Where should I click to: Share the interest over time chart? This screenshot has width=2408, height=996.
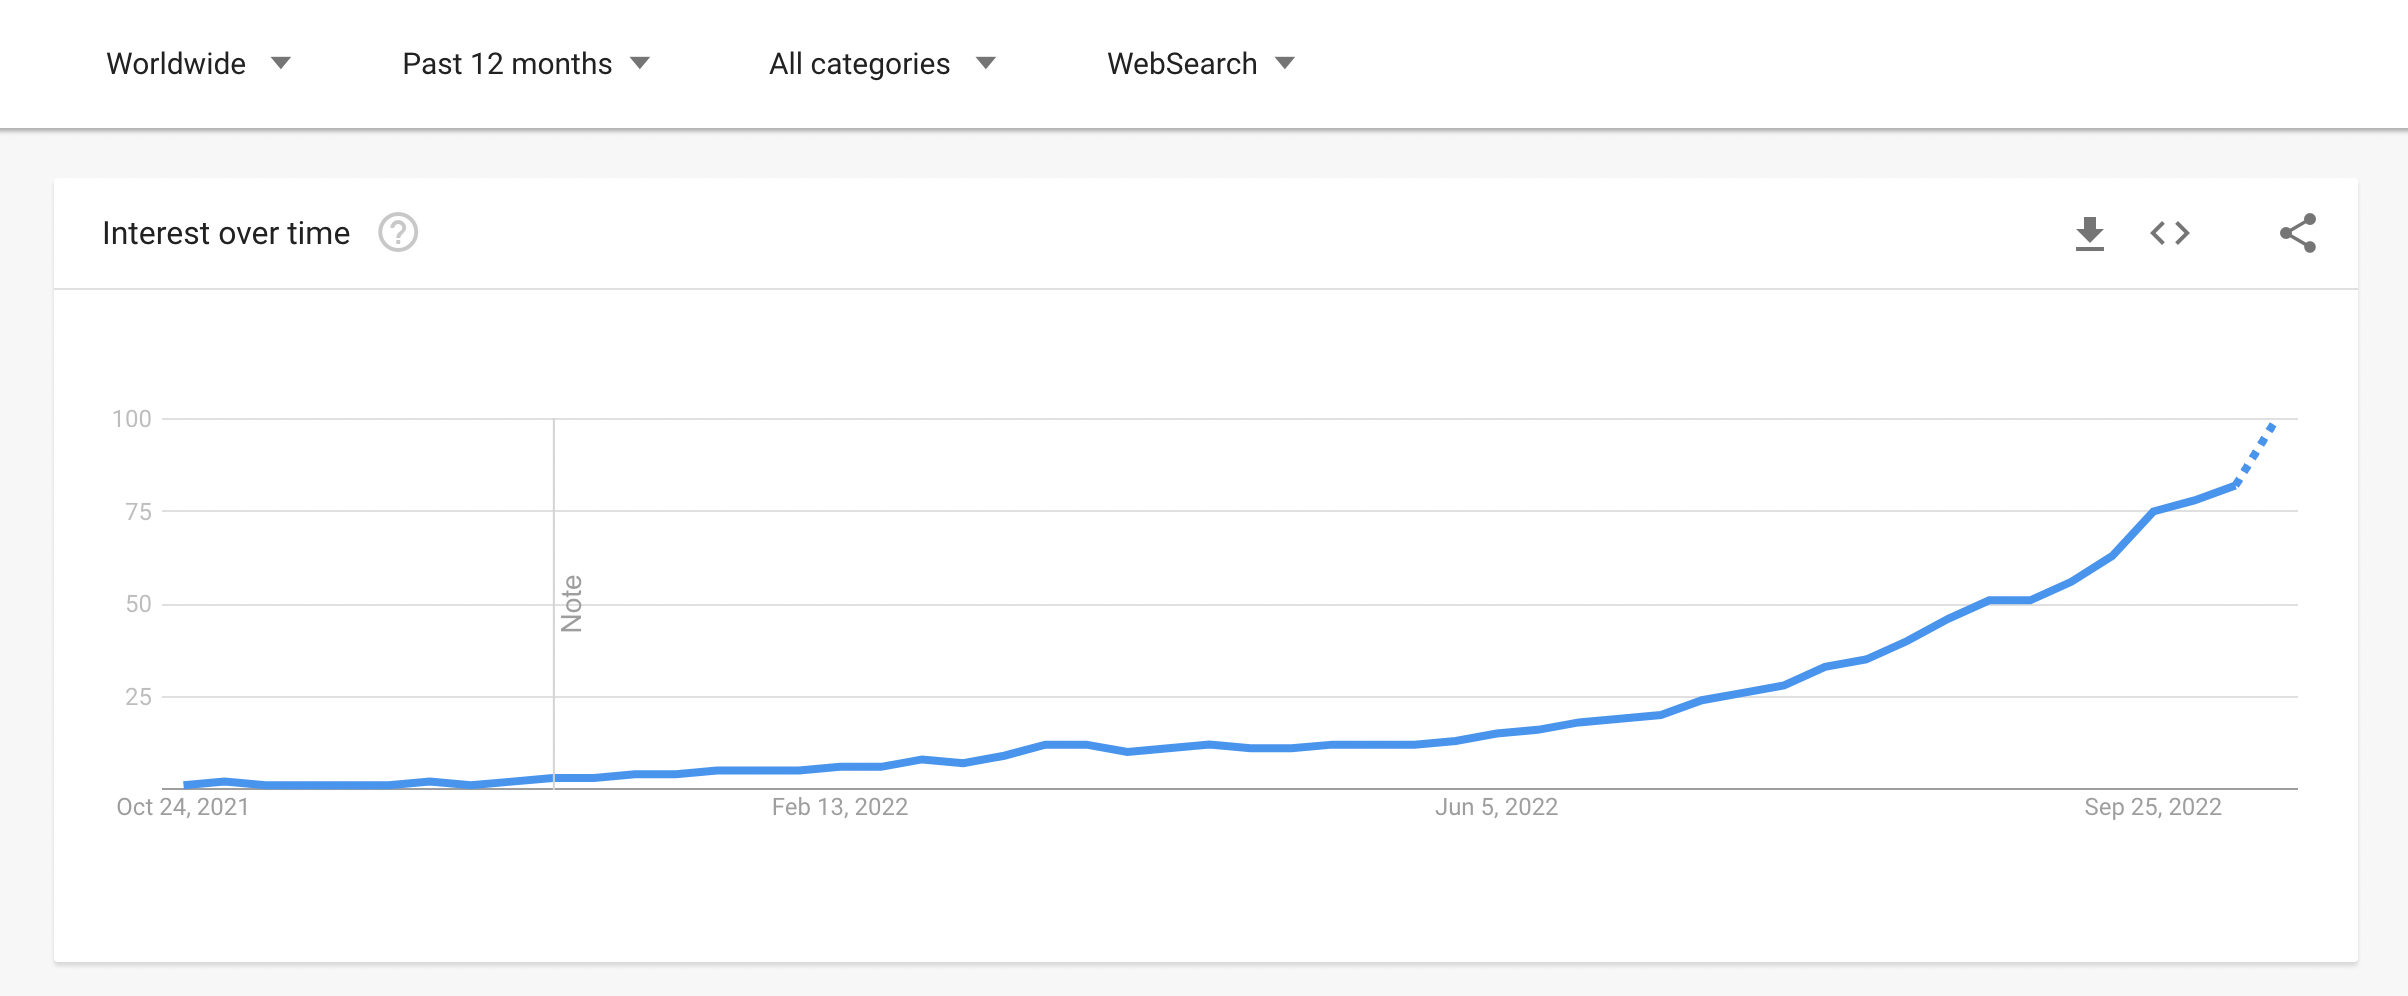pos(2298,233)
